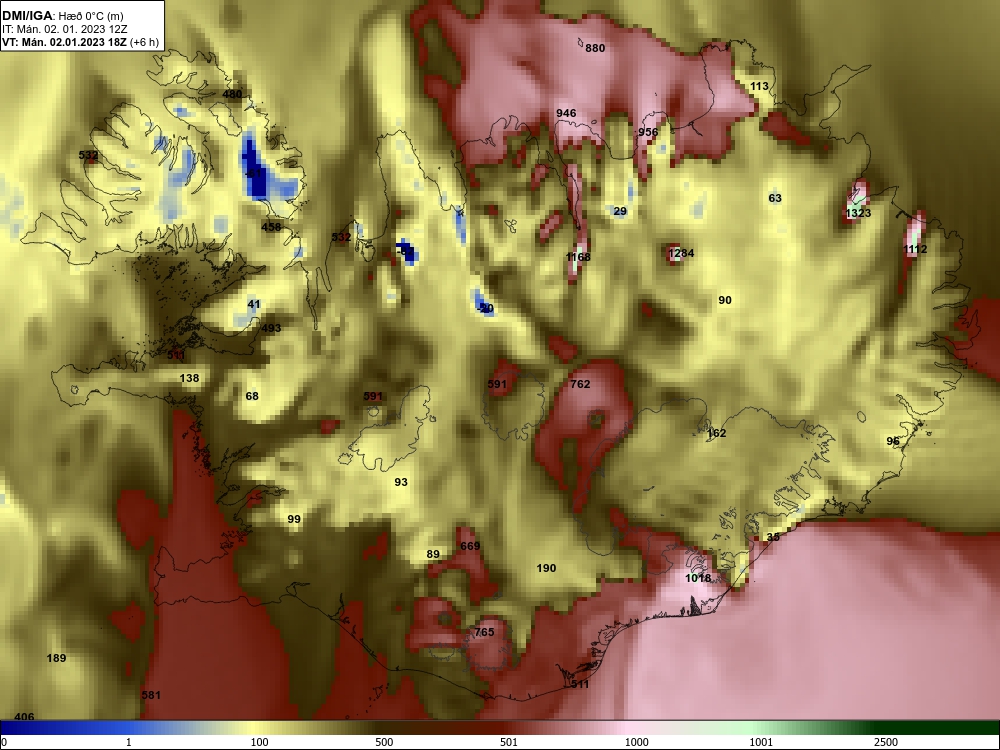Click the 93 value on the map

(401, 482)
